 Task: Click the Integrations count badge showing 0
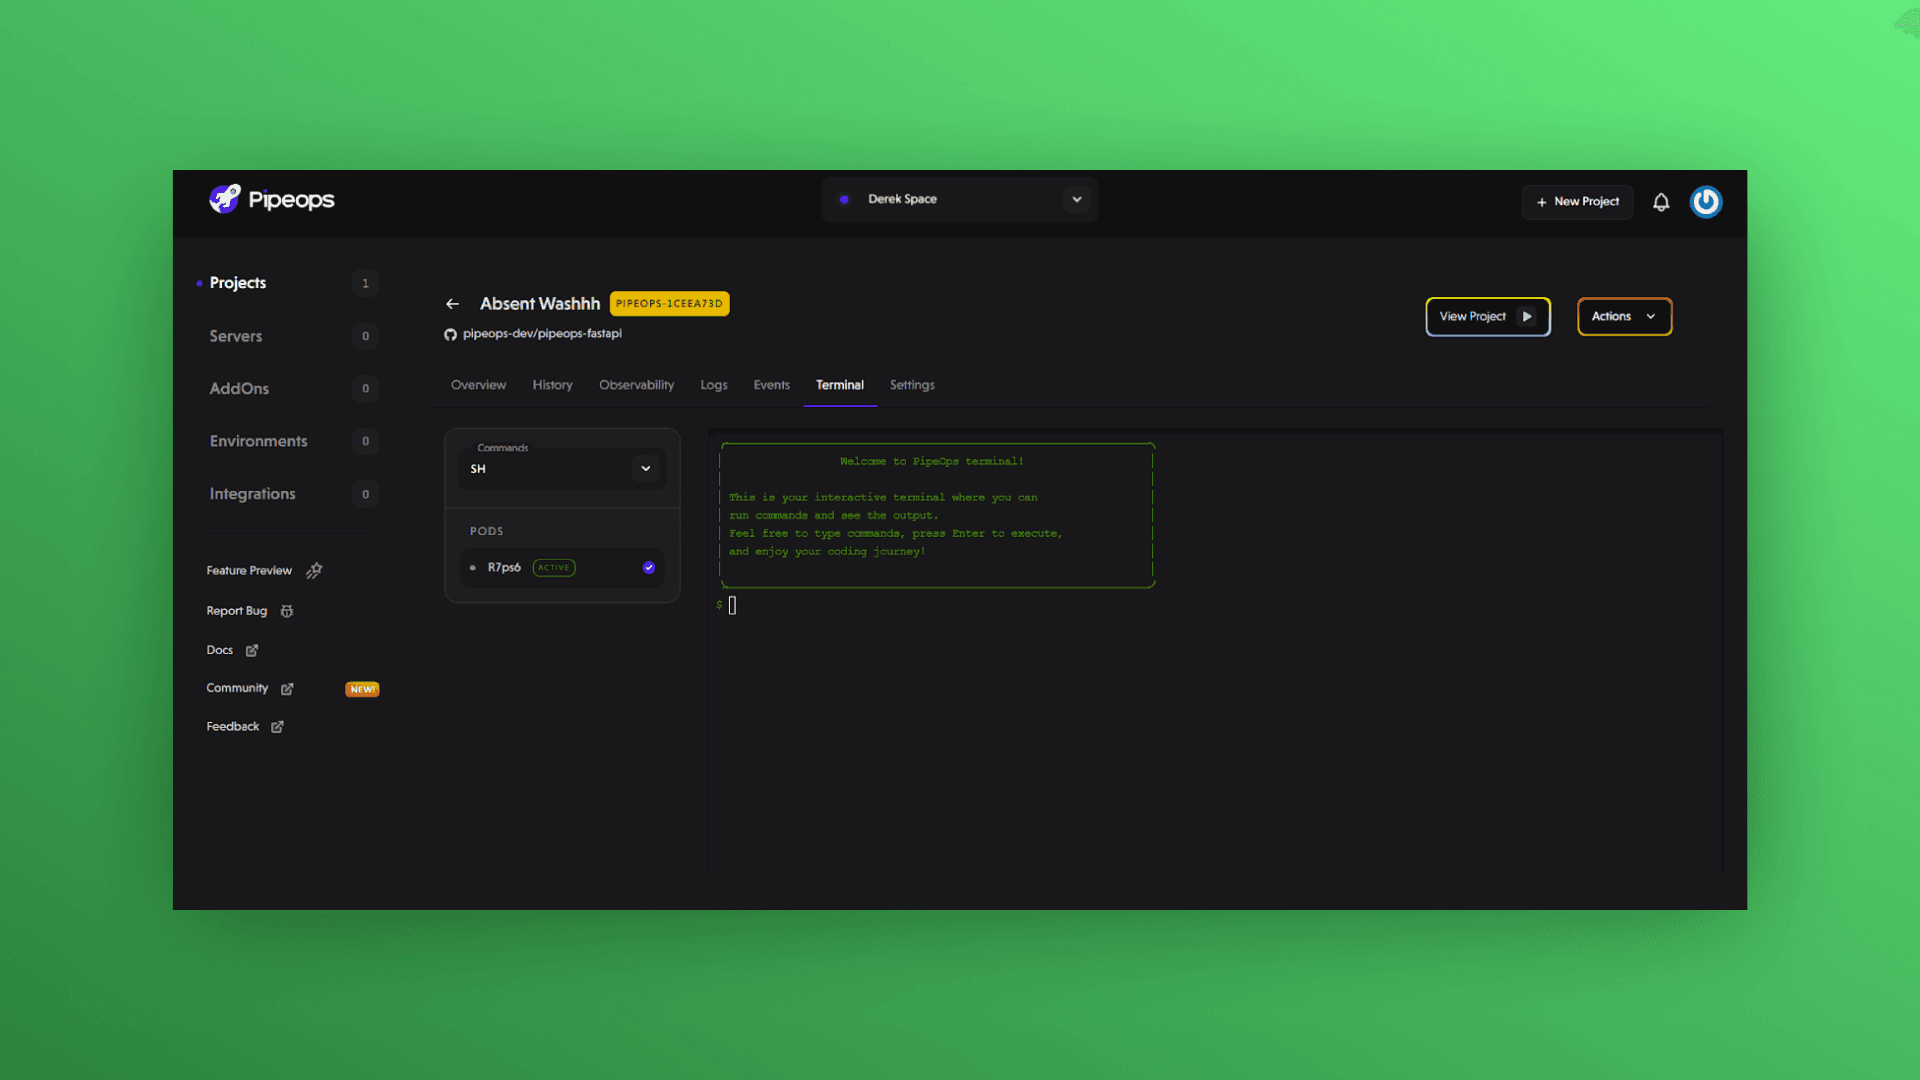pos(365,494)
